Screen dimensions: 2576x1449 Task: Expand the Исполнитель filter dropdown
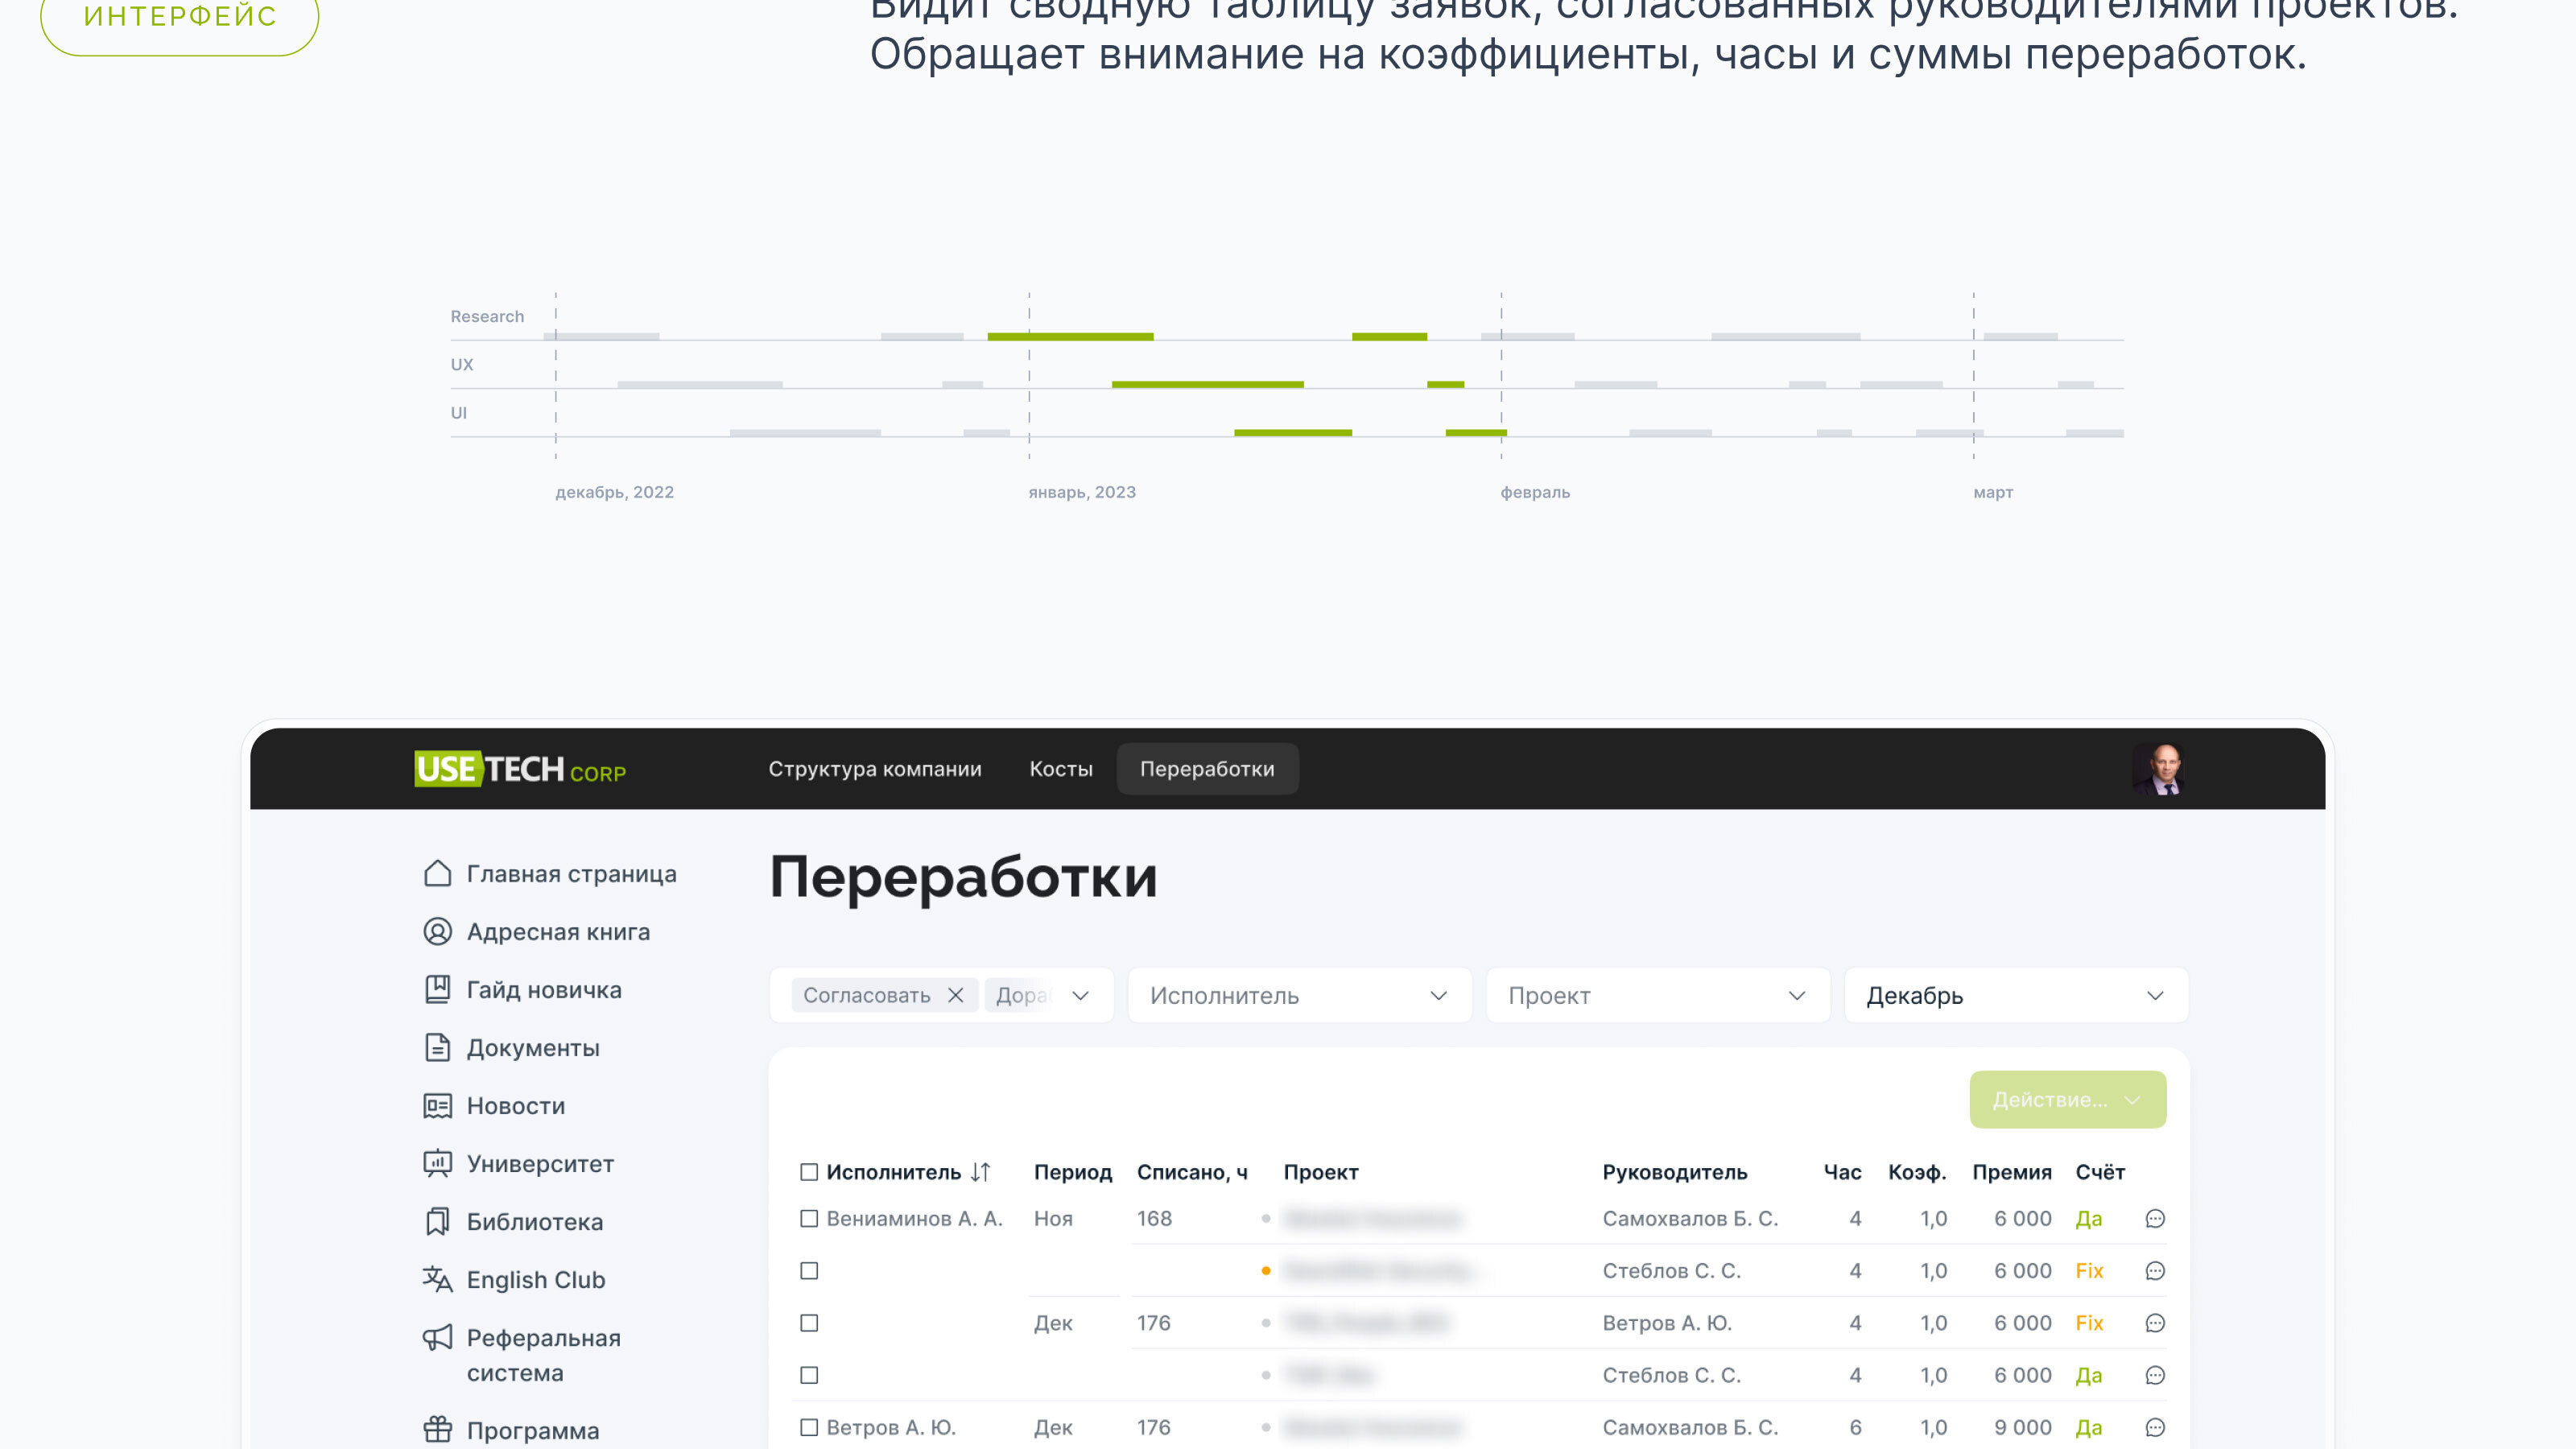coord(1299,995)
